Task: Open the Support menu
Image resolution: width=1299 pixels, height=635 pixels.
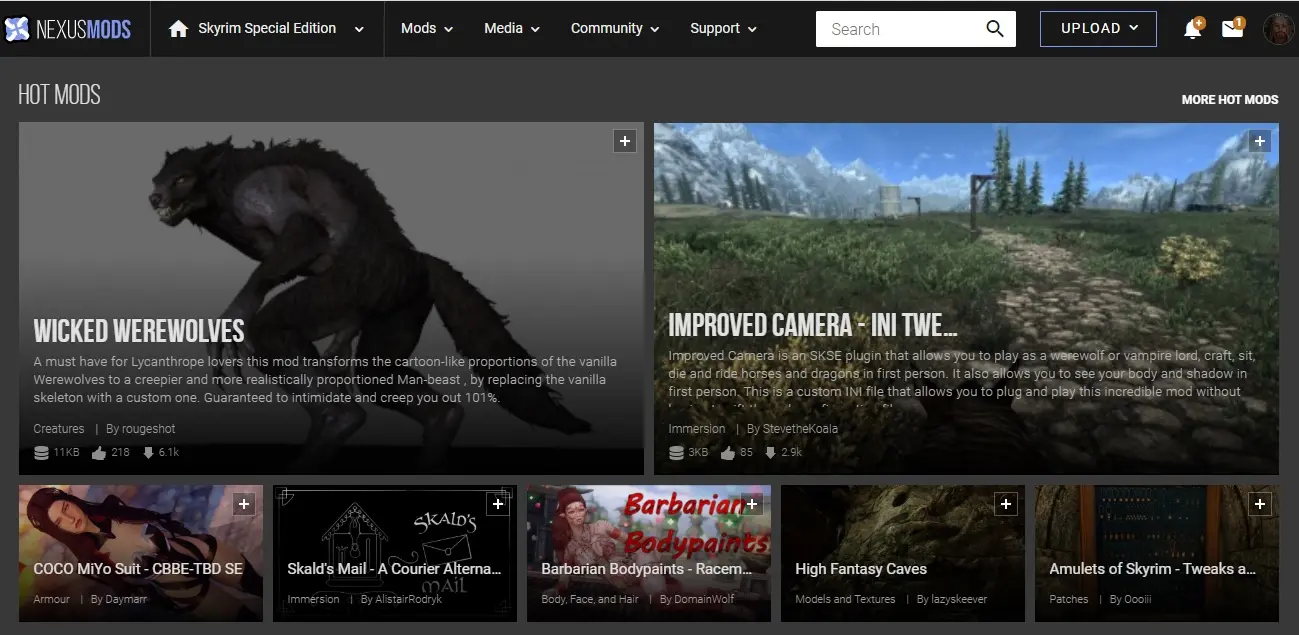Action: coord(724,29)
